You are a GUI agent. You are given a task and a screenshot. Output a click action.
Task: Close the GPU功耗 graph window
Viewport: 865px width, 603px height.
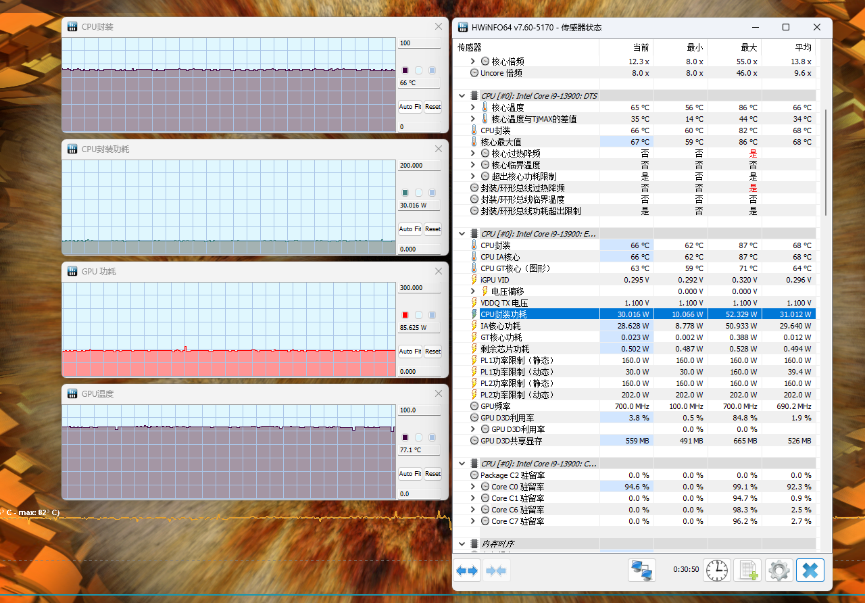pyautogui.click(x=437, y=271)
